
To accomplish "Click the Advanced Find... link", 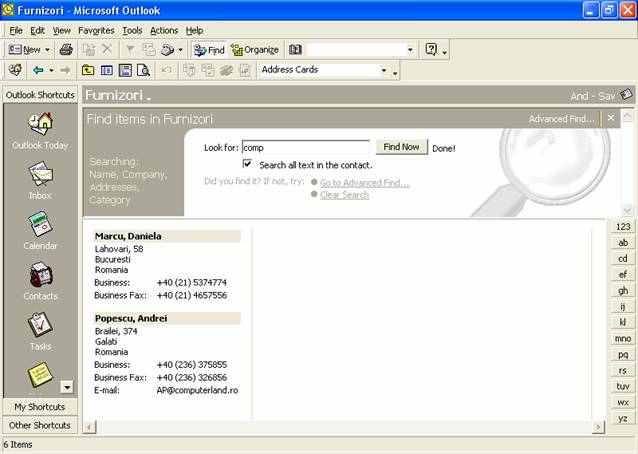I will 562,119.
